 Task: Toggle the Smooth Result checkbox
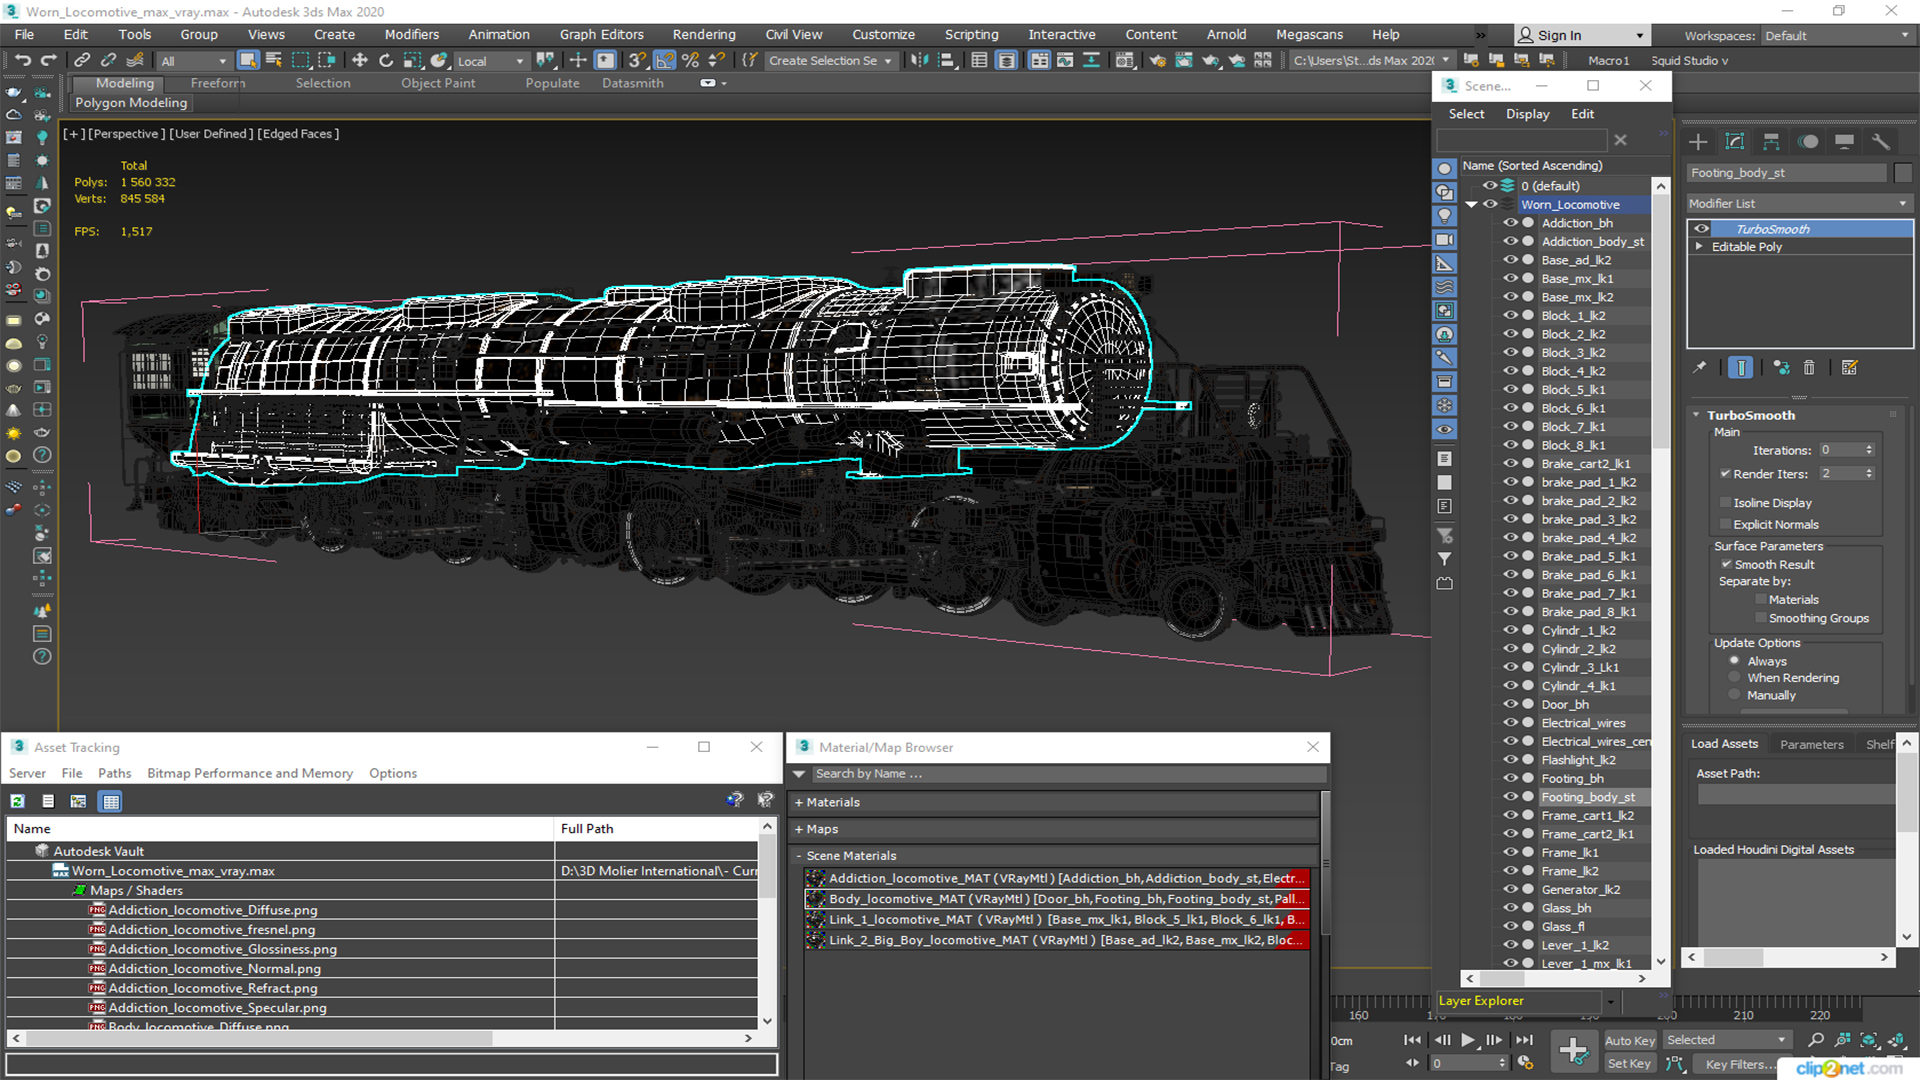tap(1726, 564)
